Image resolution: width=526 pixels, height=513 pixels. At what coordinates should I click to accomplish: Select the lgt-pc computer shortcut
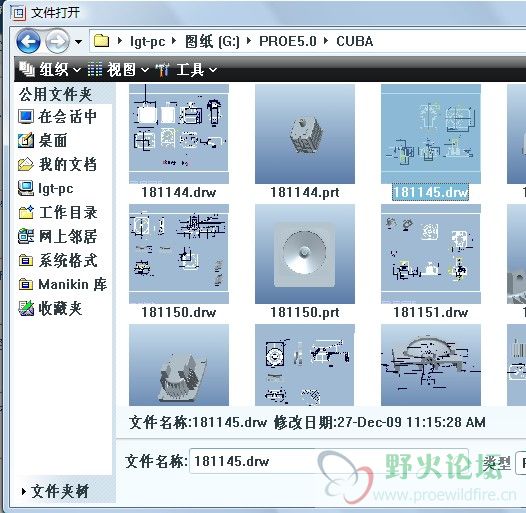click(x=46, y=189)
